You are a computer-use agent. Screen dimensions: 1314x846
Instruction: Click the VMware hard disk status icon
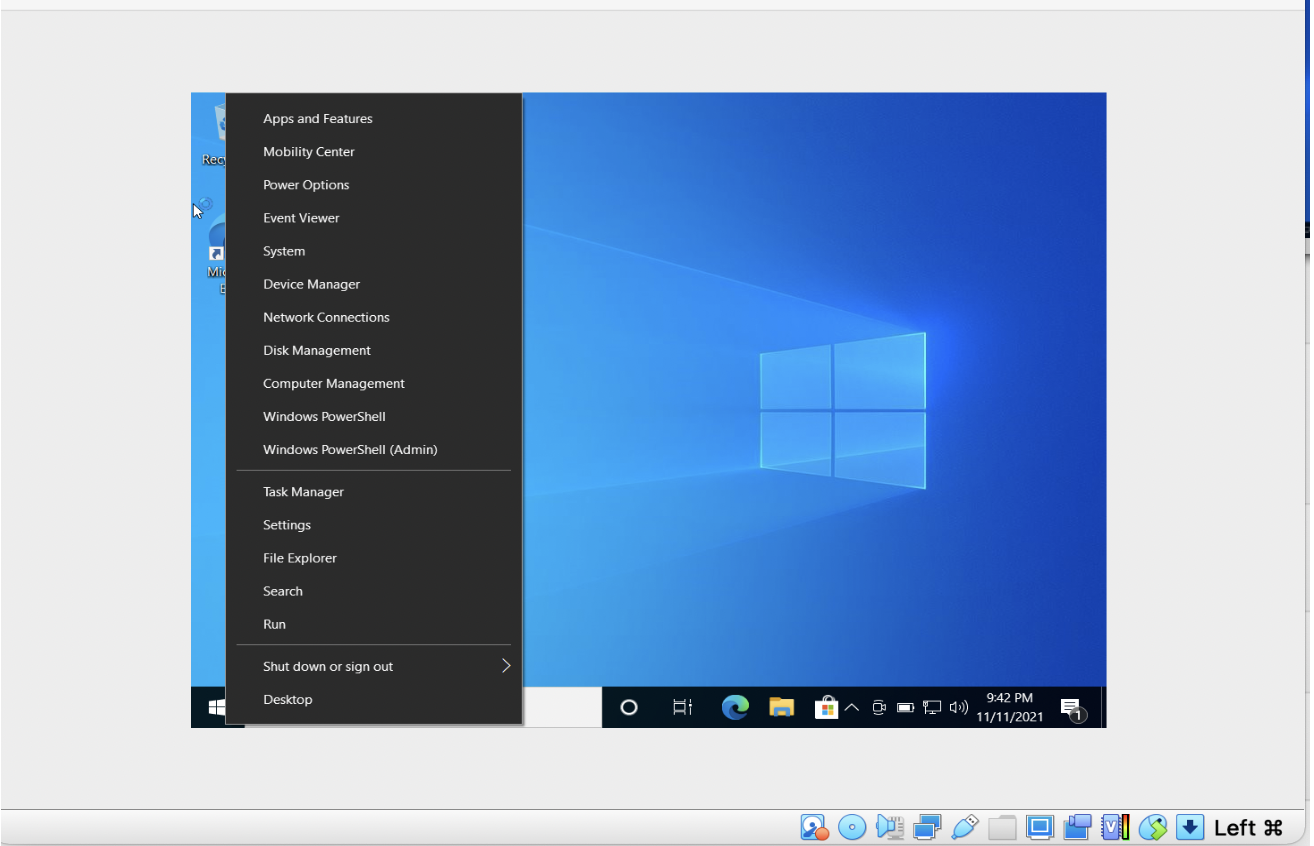pos(812,827)
